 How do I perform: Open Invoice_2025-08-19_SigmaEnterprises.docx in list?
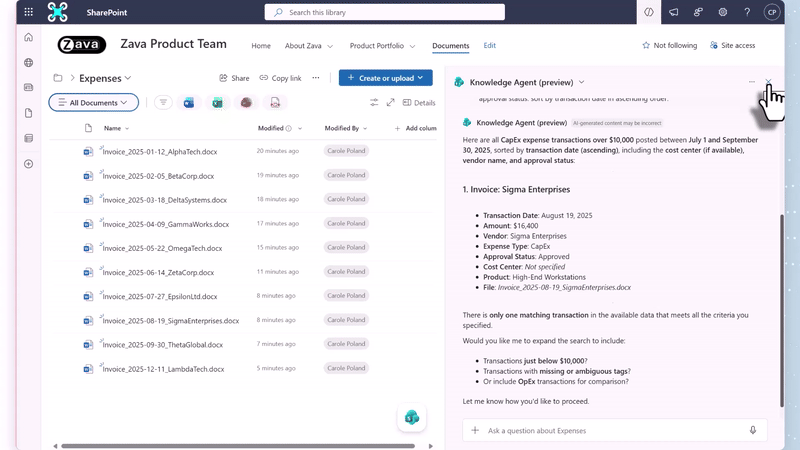(170, 321)
